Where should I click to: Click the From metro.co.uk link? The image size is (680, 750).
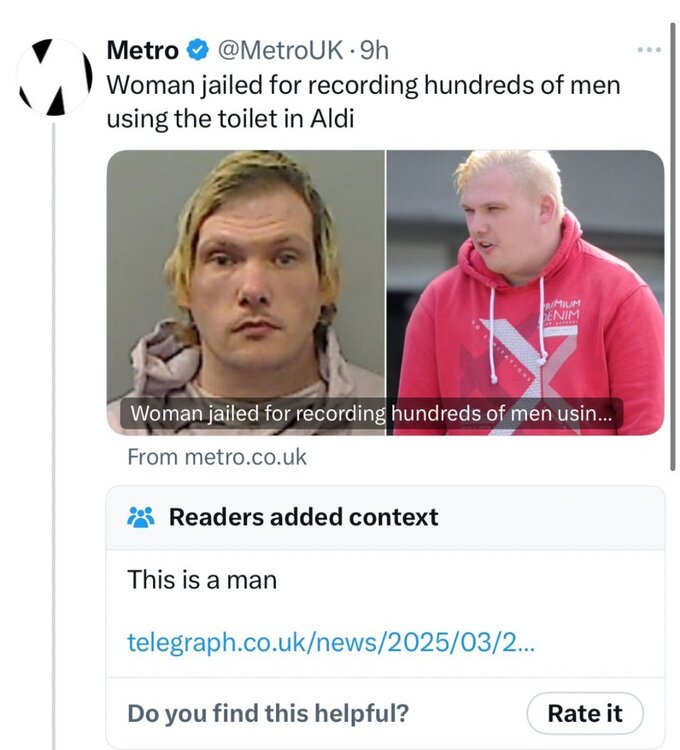(x=217, y=457)
